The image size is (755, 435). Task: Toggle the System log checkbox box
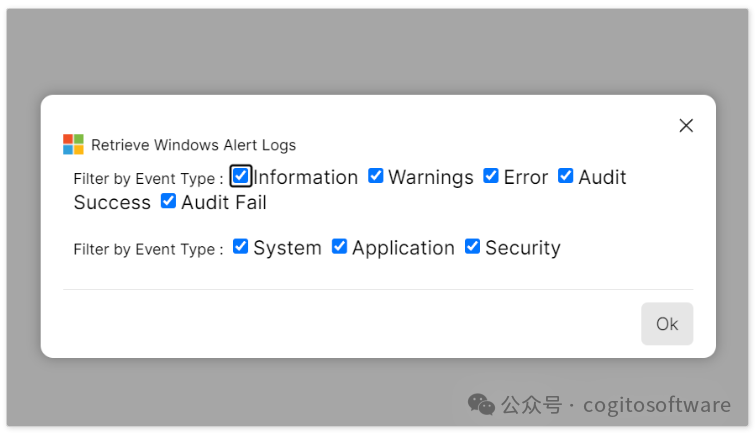(x=240, y=246)
